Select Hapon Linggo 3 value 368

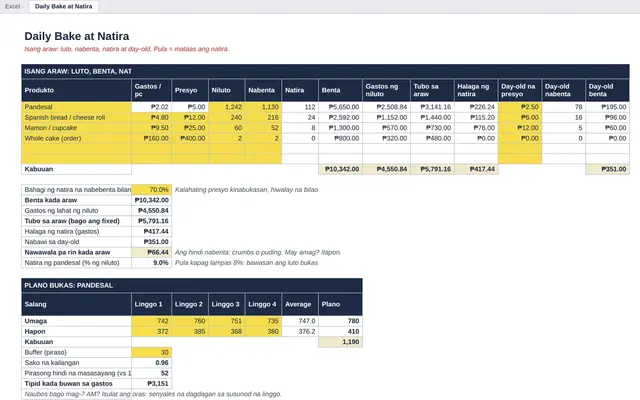coord(227,331)
